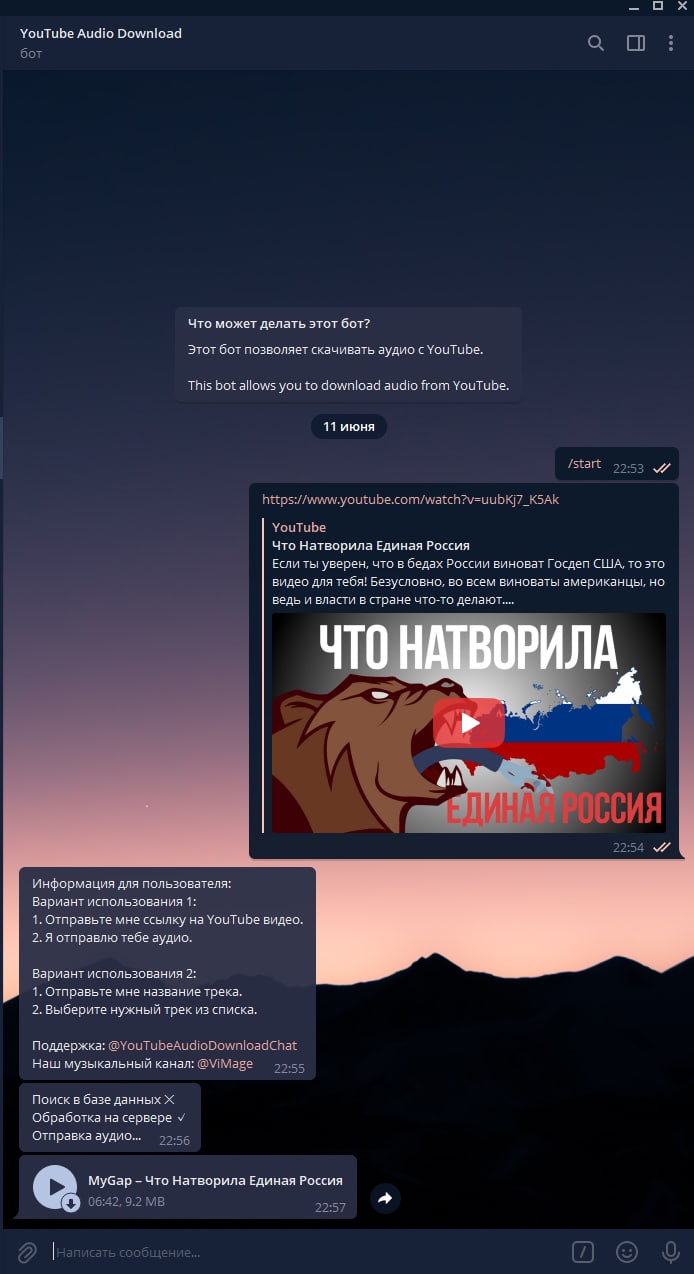
Task: Click the 'Обработка на сервере' status line
Action: tap(109, 1117)
